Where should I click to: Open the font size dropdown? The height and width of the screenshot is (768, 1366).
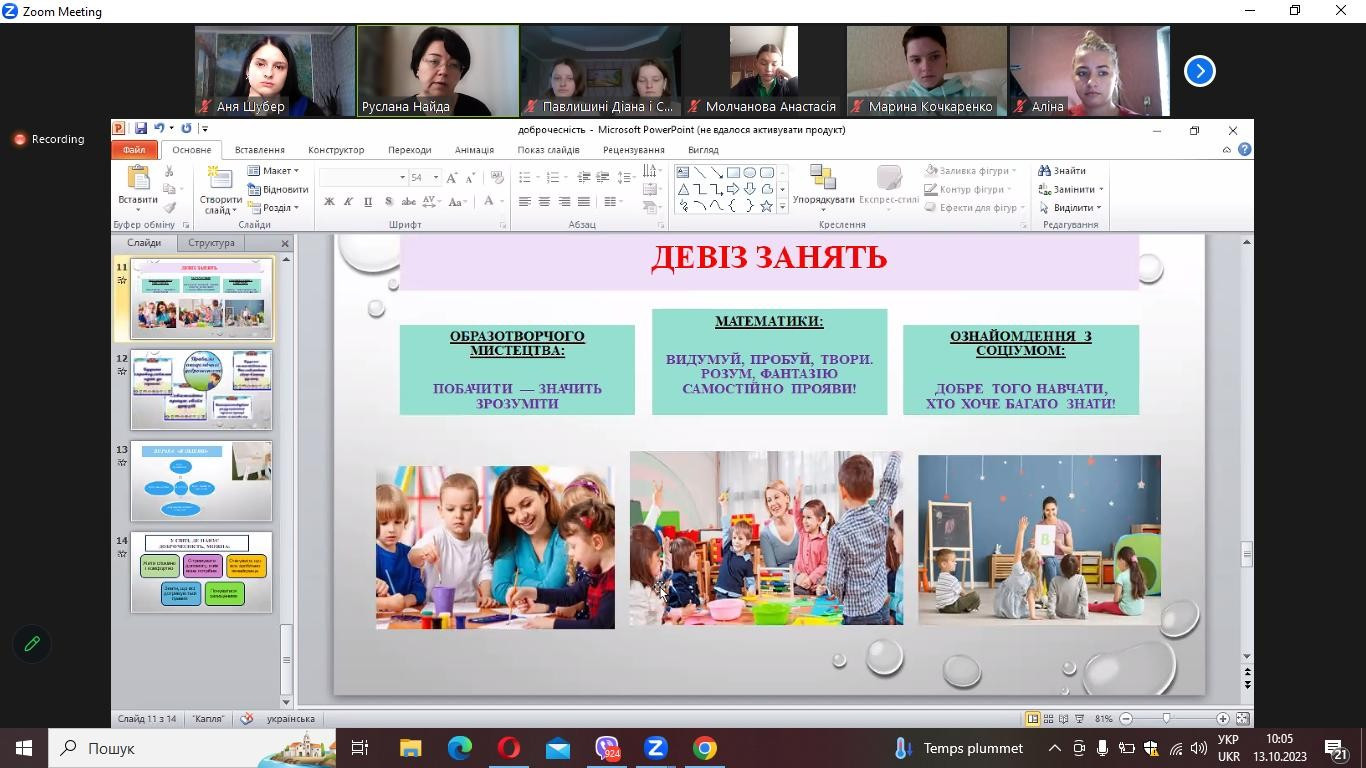(x=435, y=178)
